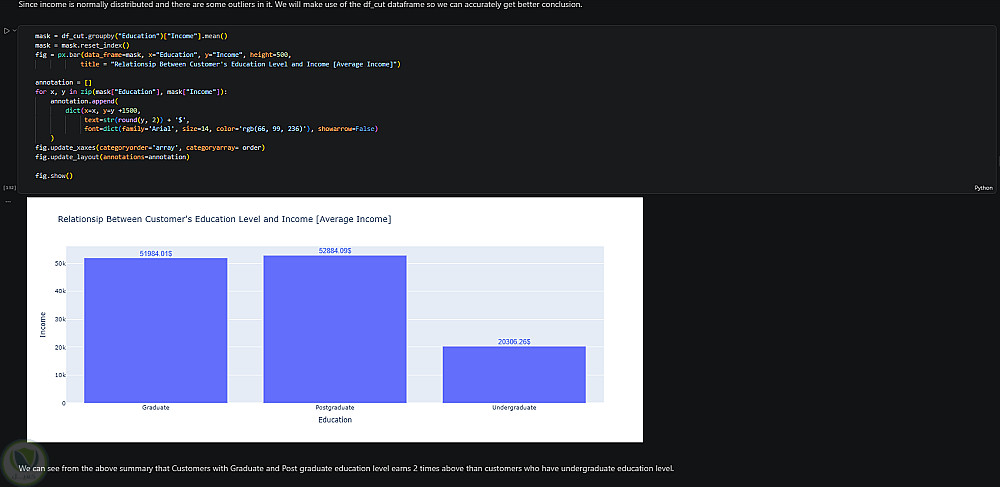1000x487 pixels.
Task: Click the 52884.09$ annotation label
Action: pos(335,251)
